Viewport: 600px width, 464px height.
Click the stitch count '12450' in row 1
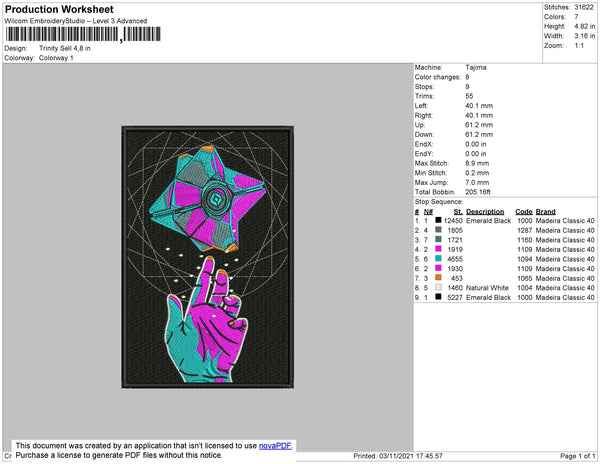click(453, 221)
